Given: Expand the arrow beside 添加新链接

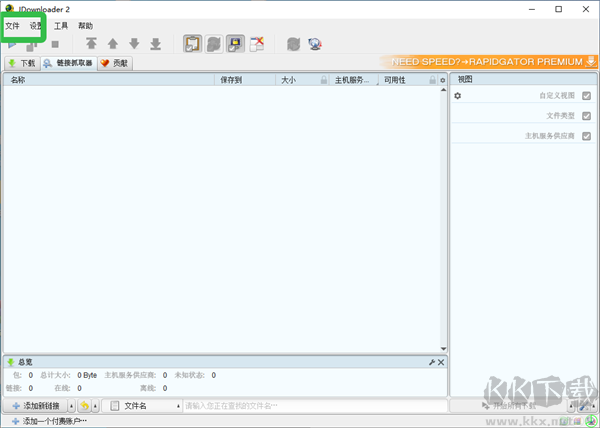Looking at the screenshot, I should point(72,406).
